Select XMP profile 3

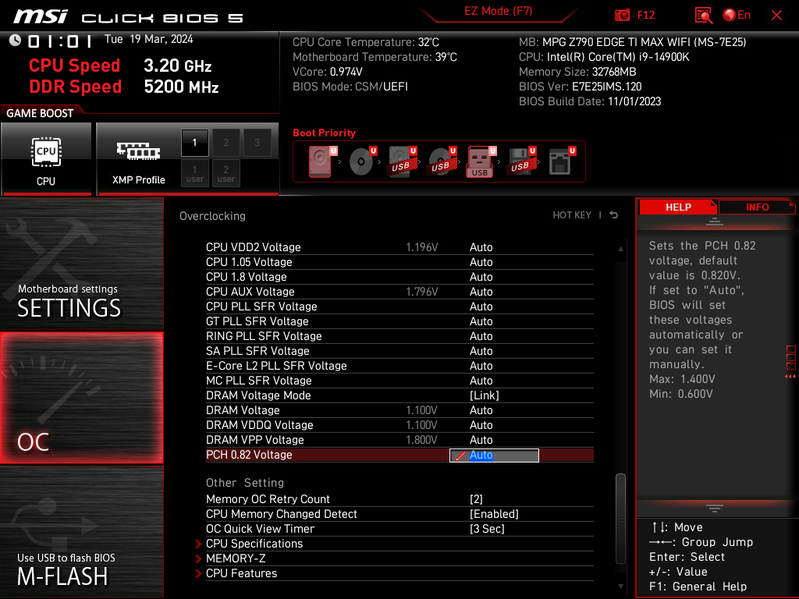257,143
